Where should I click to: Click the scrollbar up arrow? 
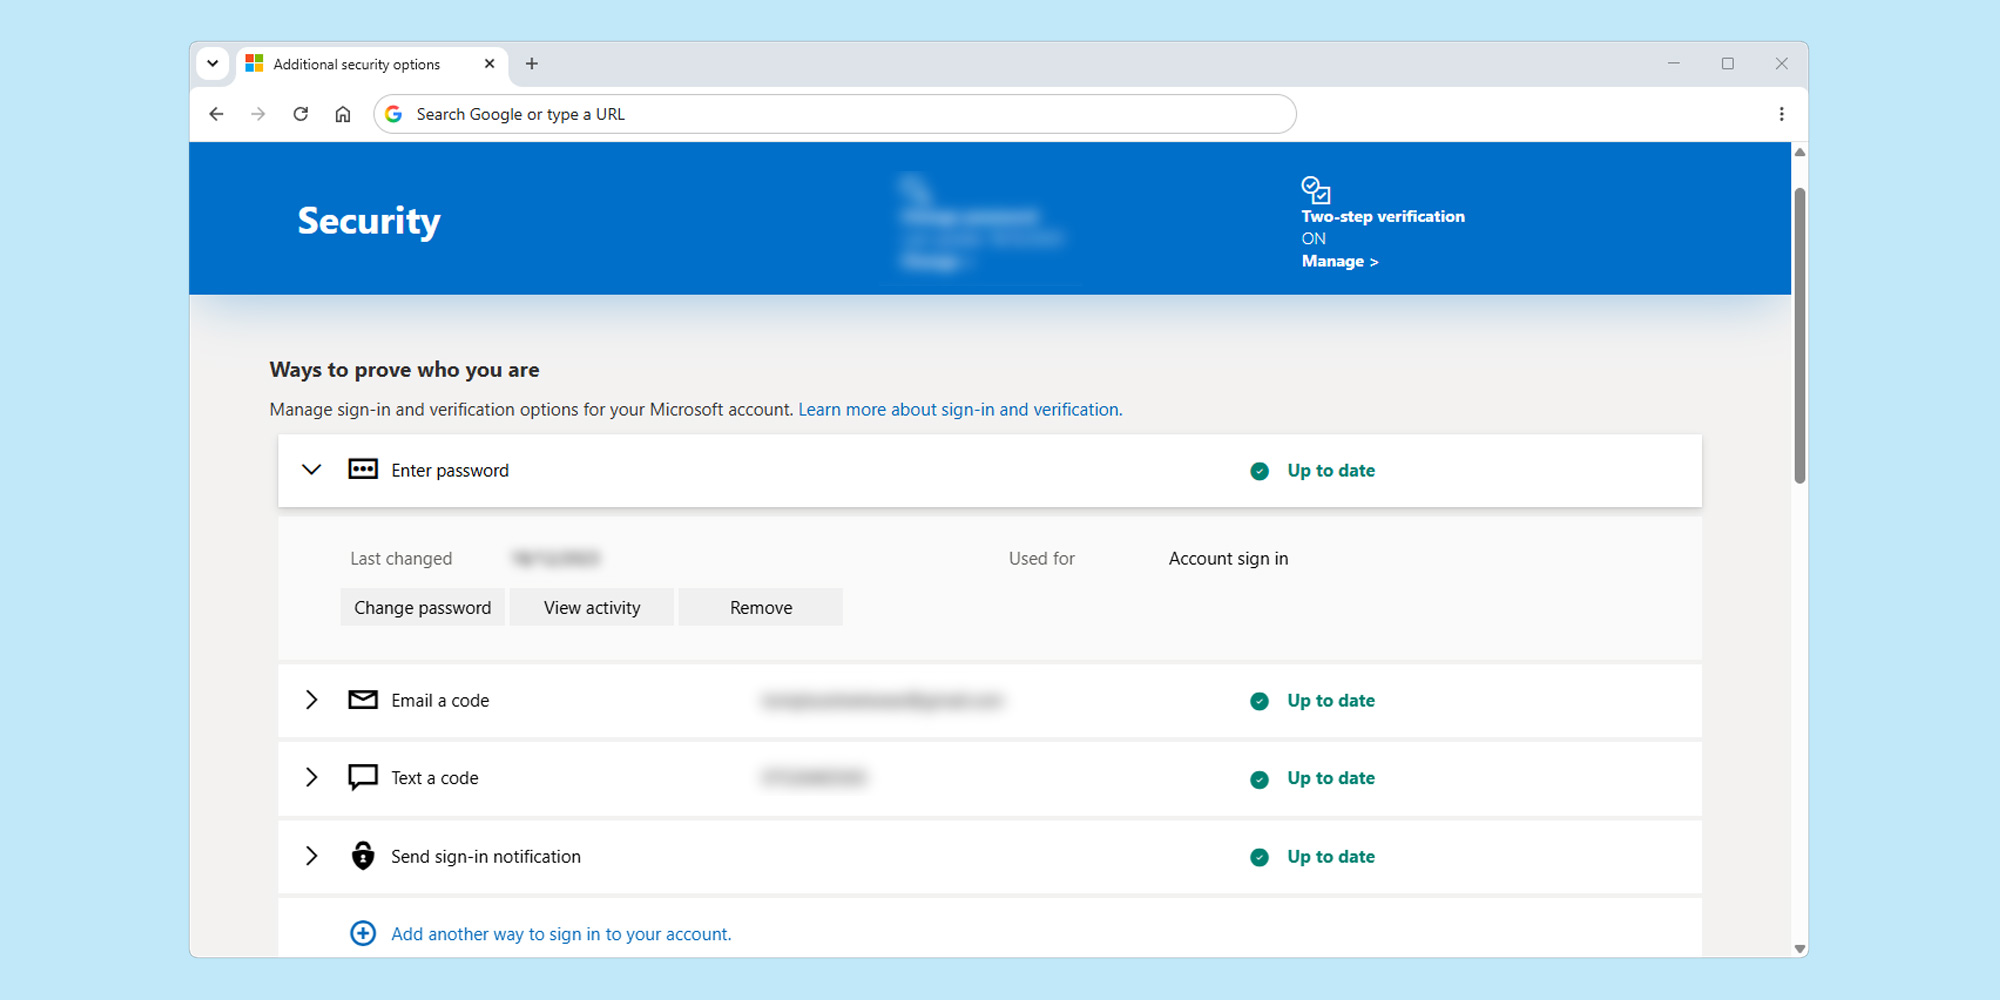(1799, 152)
